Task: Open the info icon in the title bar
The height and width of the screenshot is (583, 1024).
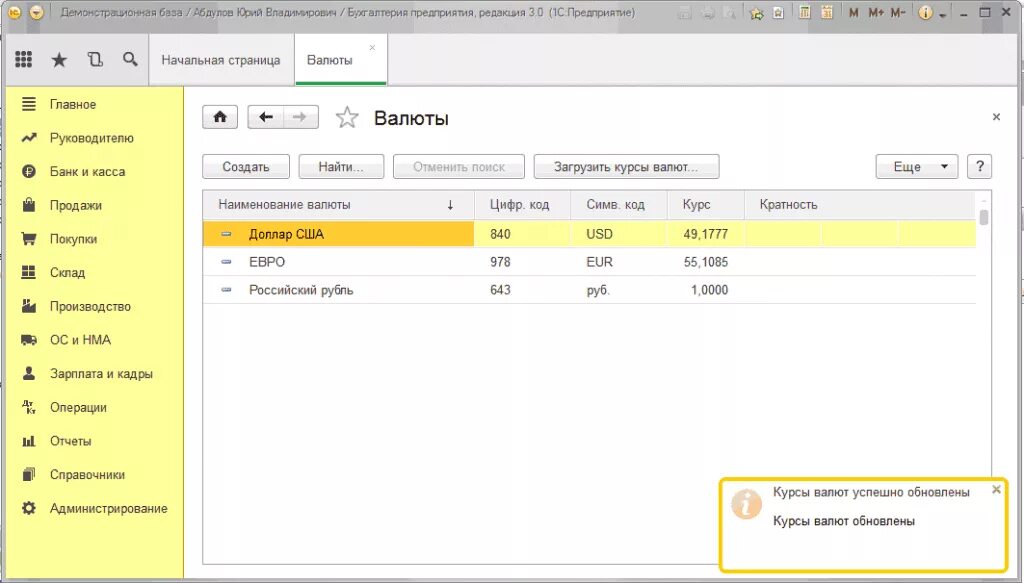Action: pos(925,12)
